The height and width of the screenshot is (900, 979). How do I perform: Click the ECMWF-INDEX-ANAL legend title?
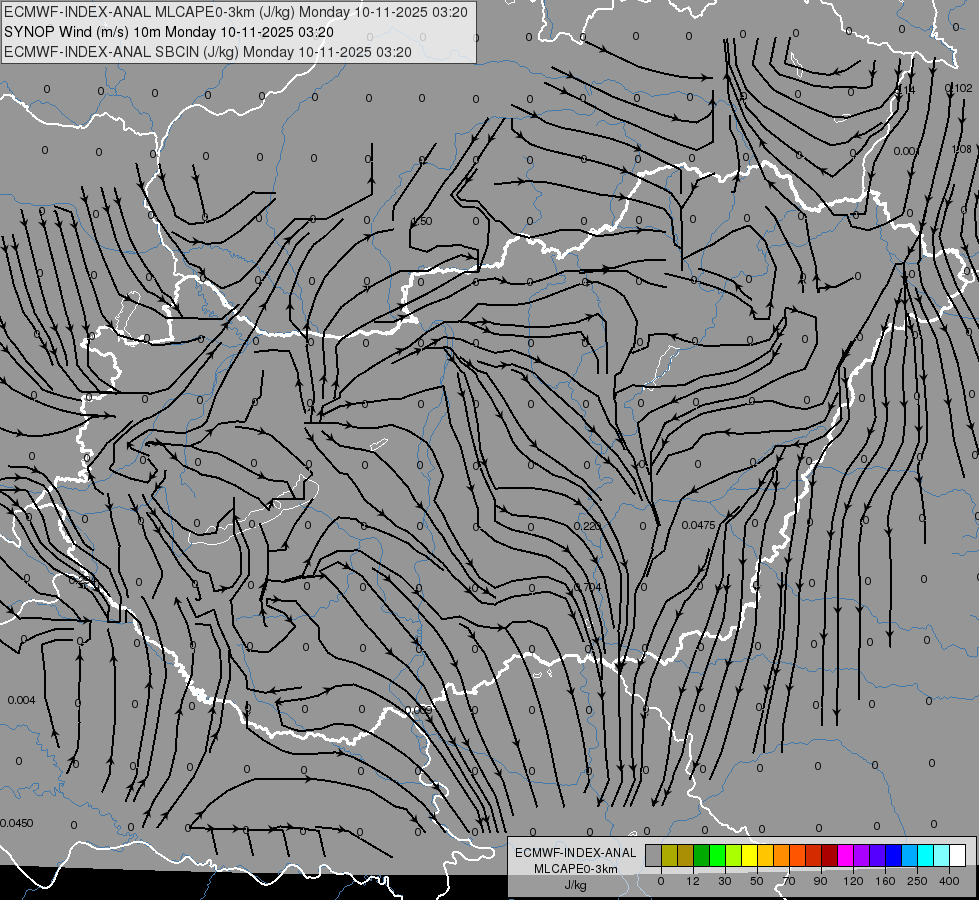point(575,853)
